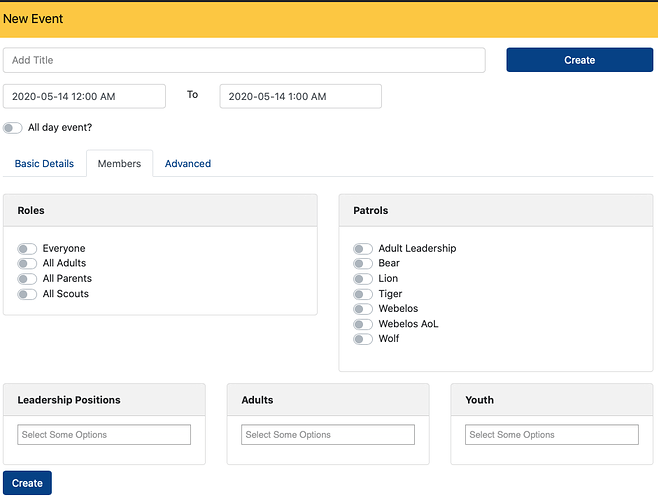Open the Adults options selector
658x500 pixels.
328,435
